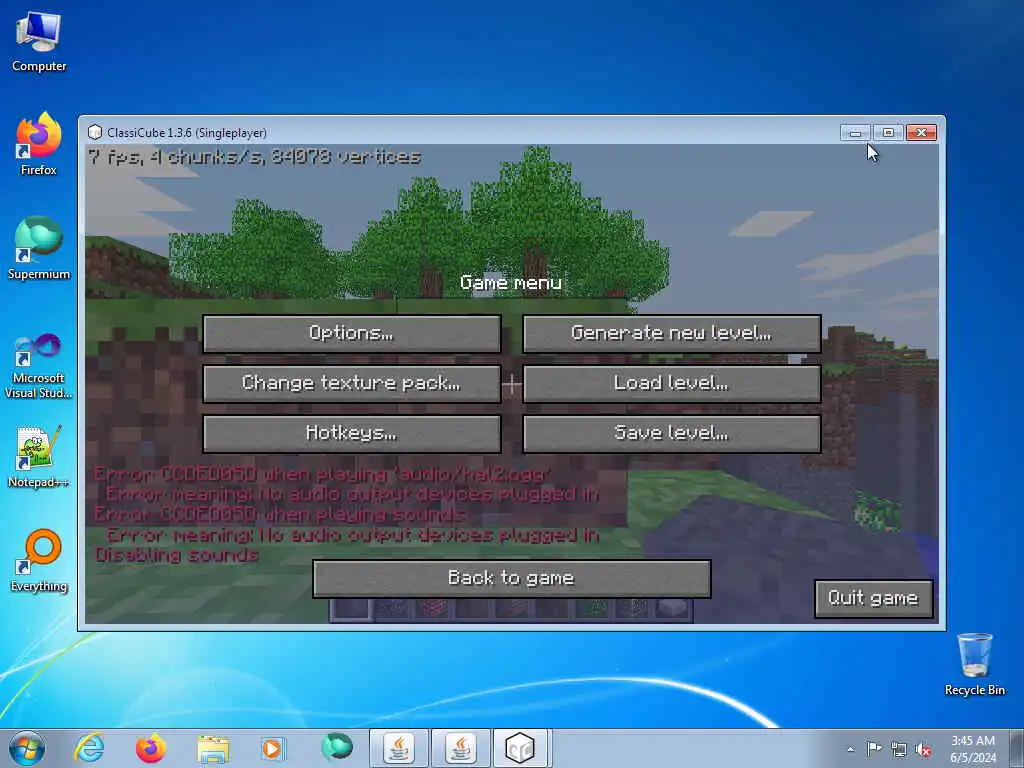1024x768 pixels.
Task: Switch to first Java taskbar window
Action: tap(399, 748)
